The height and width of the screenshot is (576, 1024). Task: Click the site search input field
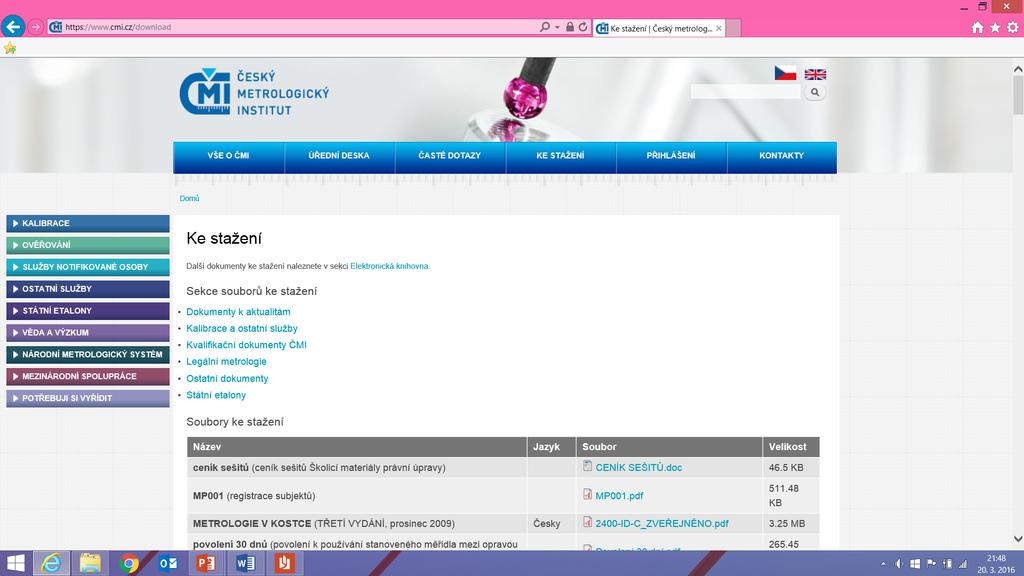(745, 92)
